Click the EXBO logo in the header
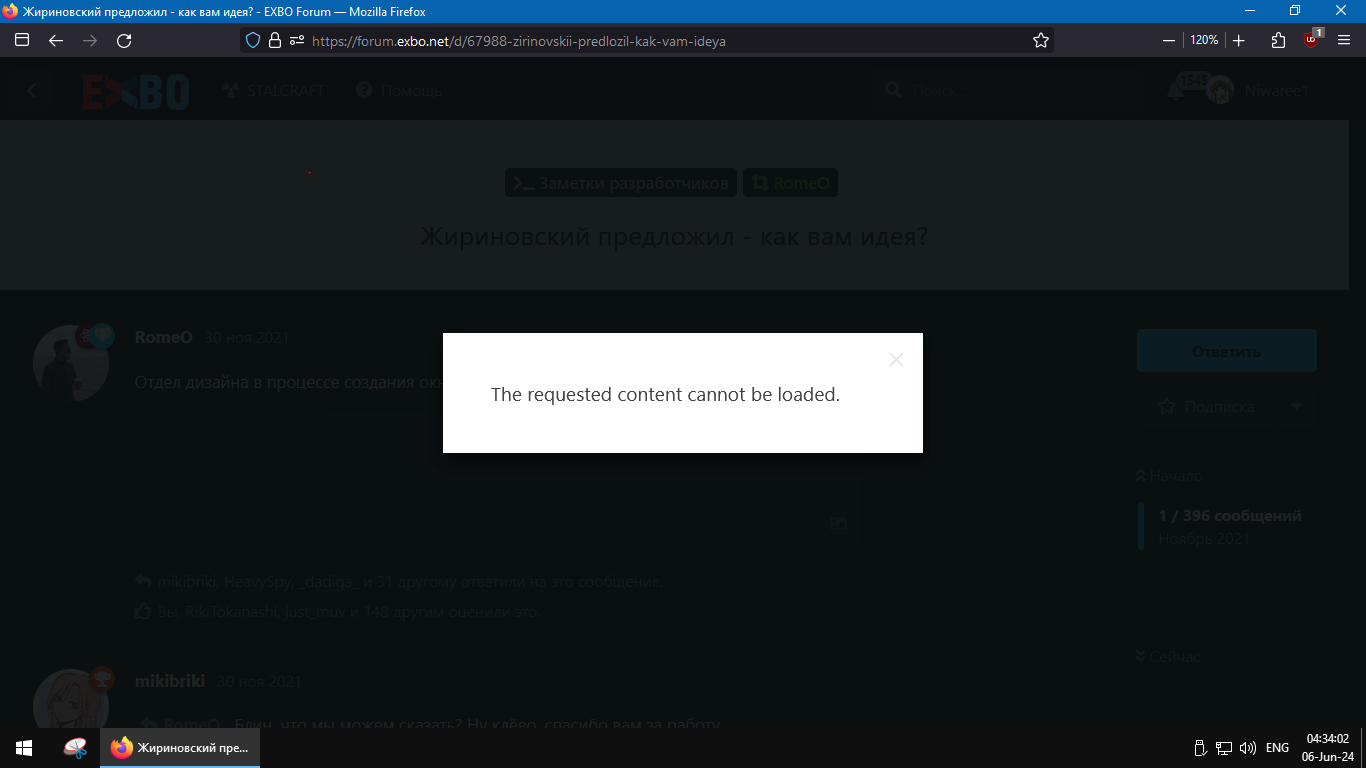This screenshot has height=768, width=1366. [x=136, y=91]
